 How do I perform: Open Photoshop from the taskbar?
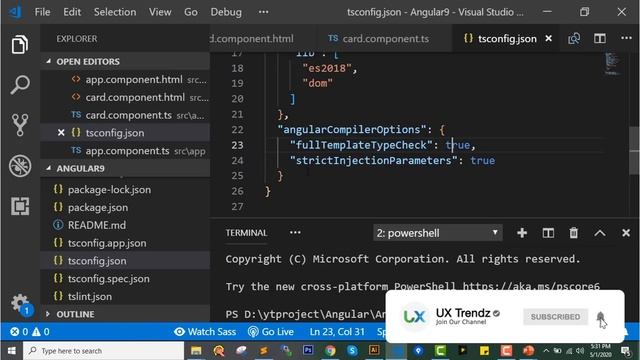(308, 350)
